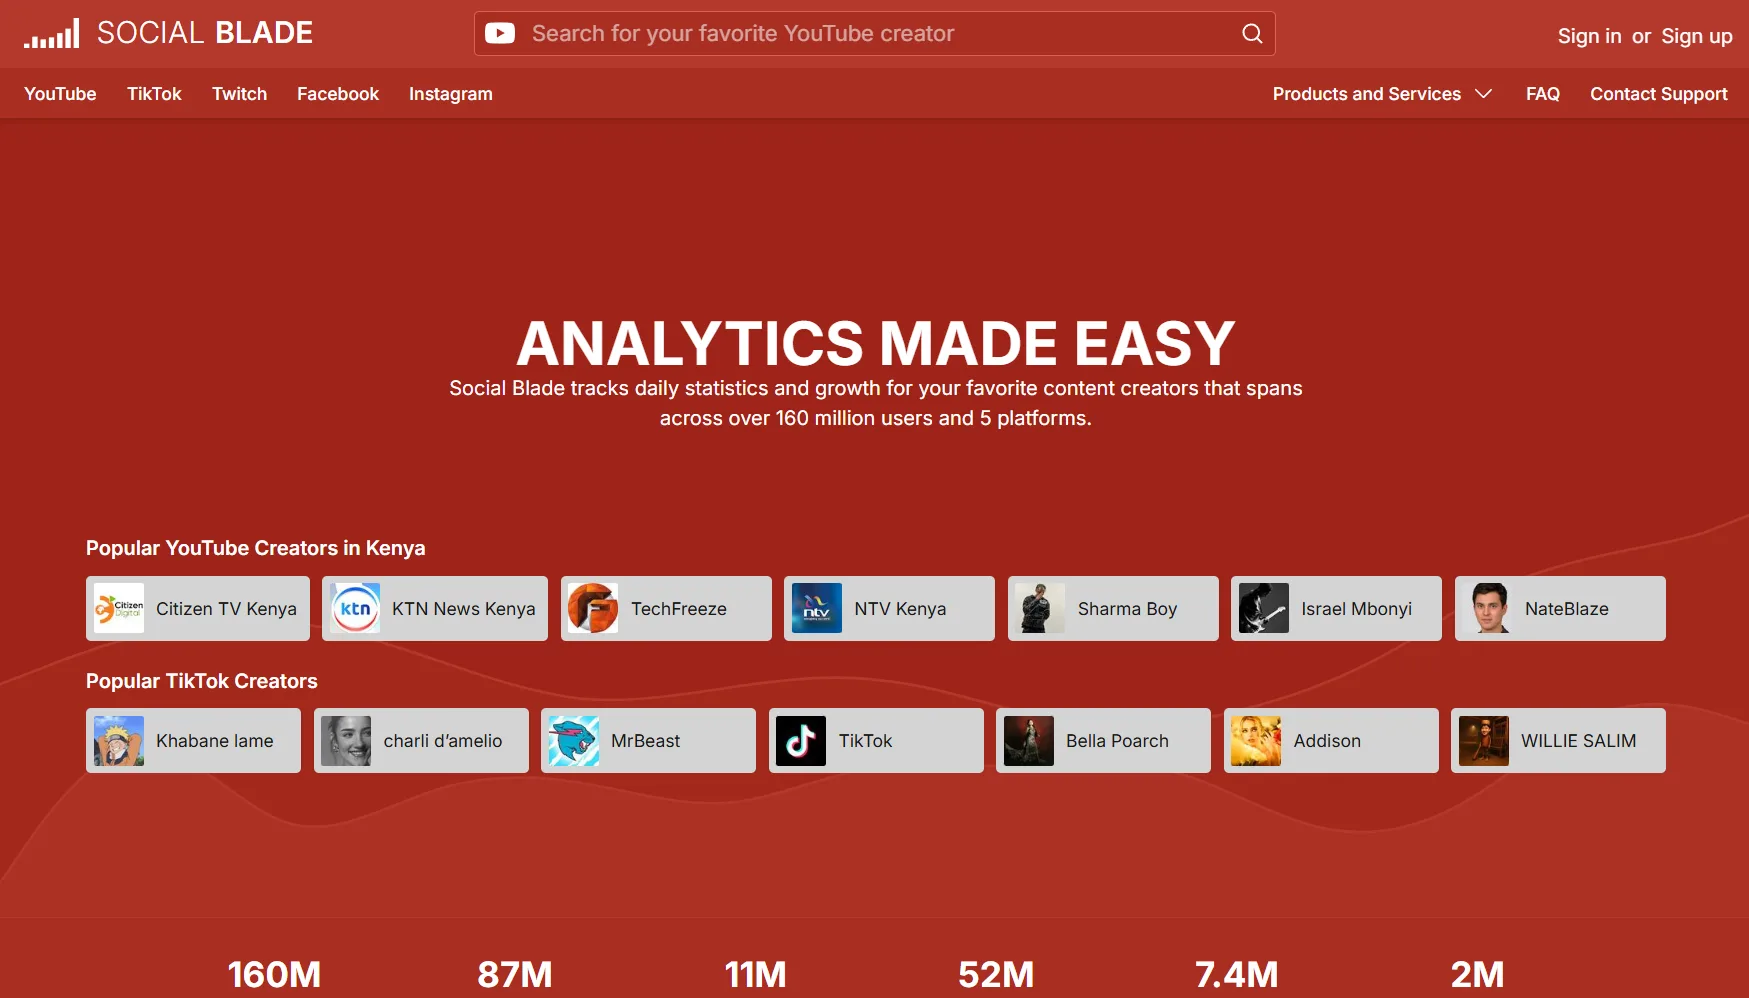Click the 2M statistic

(1477, 974)
